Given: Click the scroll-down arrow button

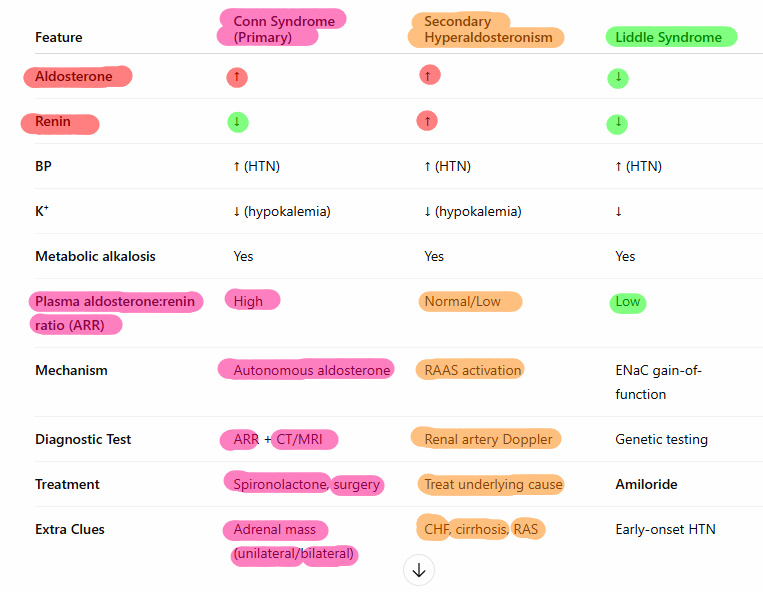Looking at the screenshot, I should point(419,570).
